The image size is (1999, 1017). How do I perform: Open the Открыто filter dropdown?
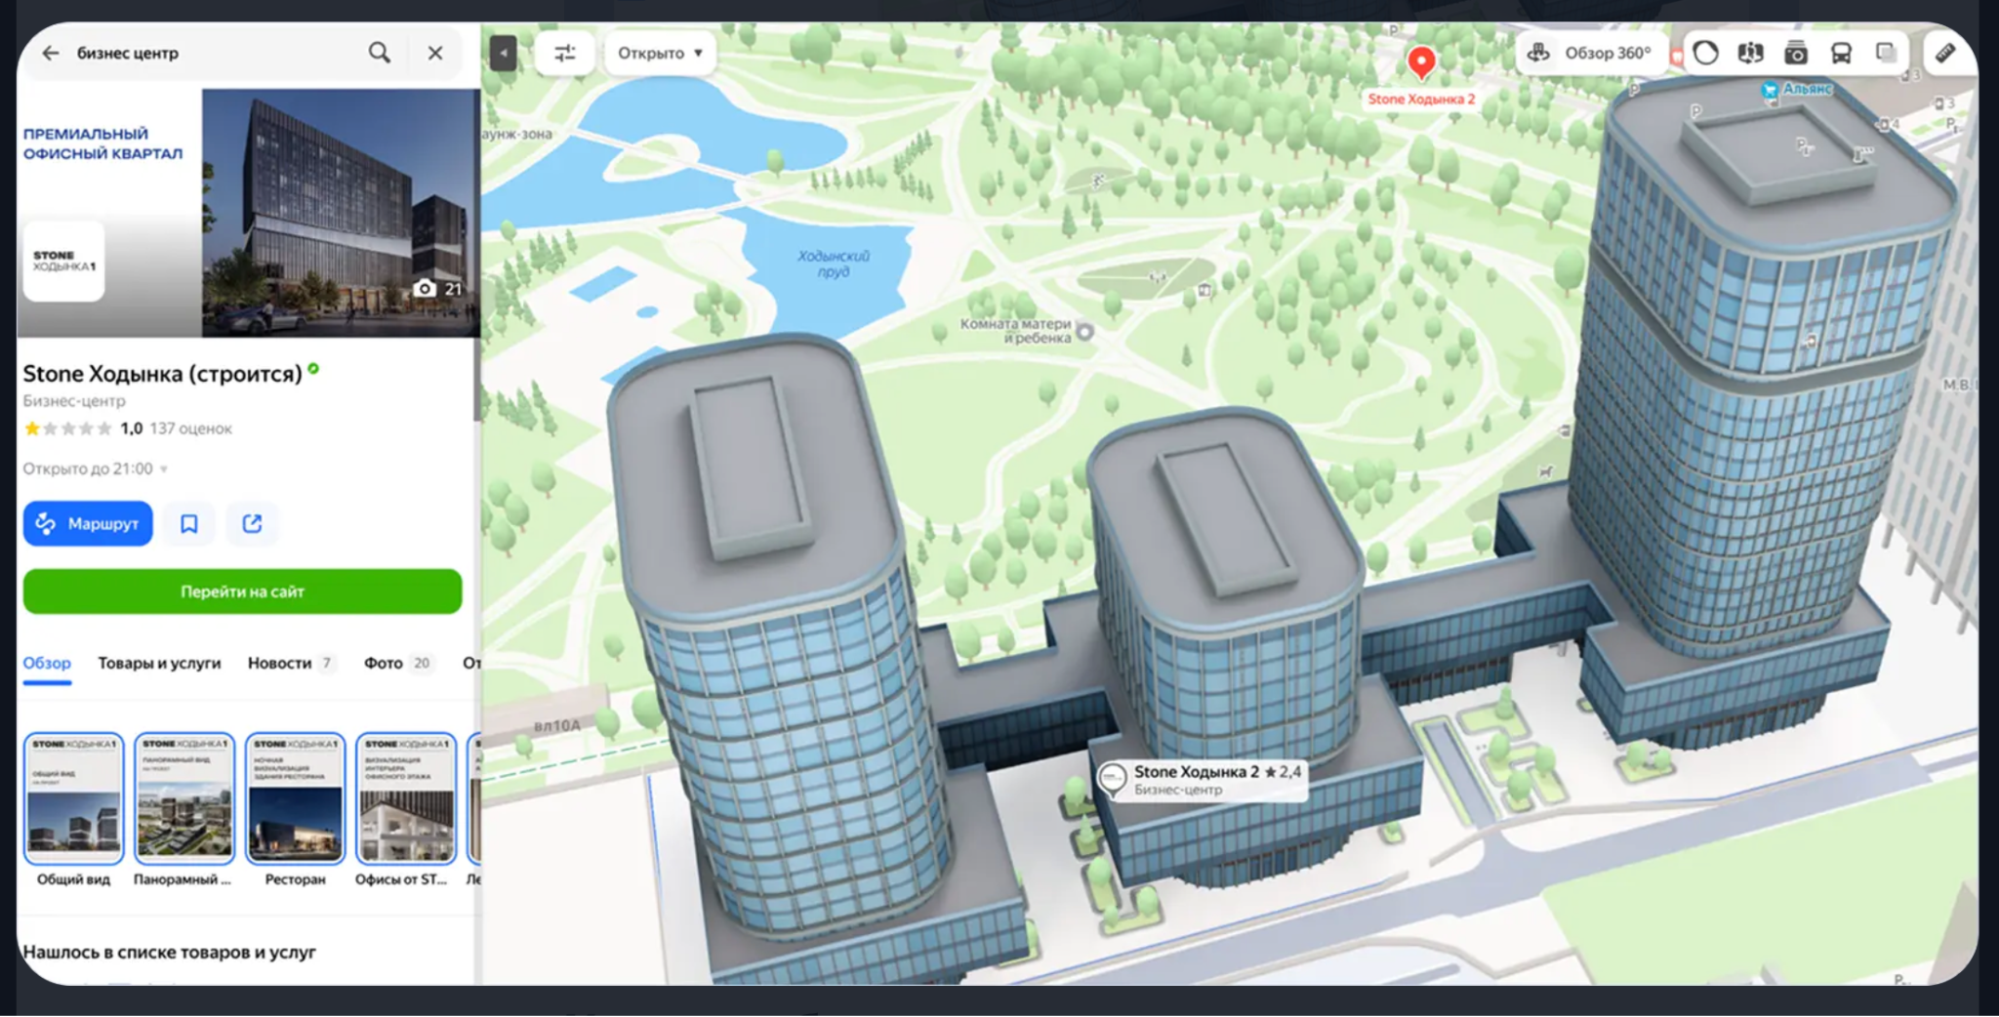660,53
